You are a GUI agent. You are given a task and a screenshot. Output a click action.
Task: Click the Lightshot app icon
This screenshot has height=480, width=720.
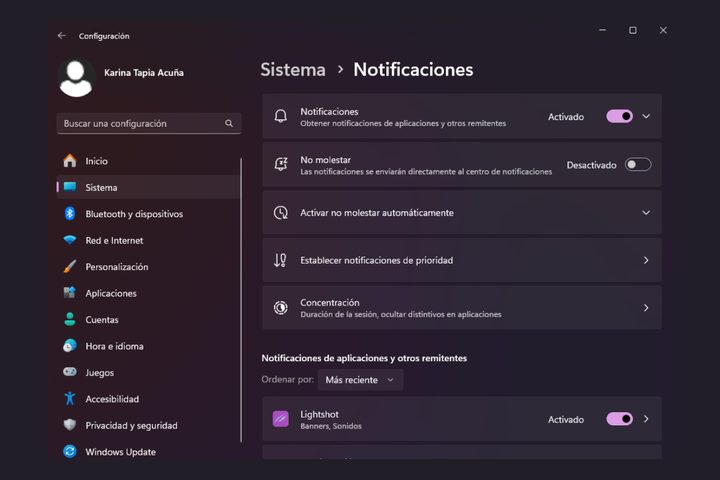click(x=281, y=419)
